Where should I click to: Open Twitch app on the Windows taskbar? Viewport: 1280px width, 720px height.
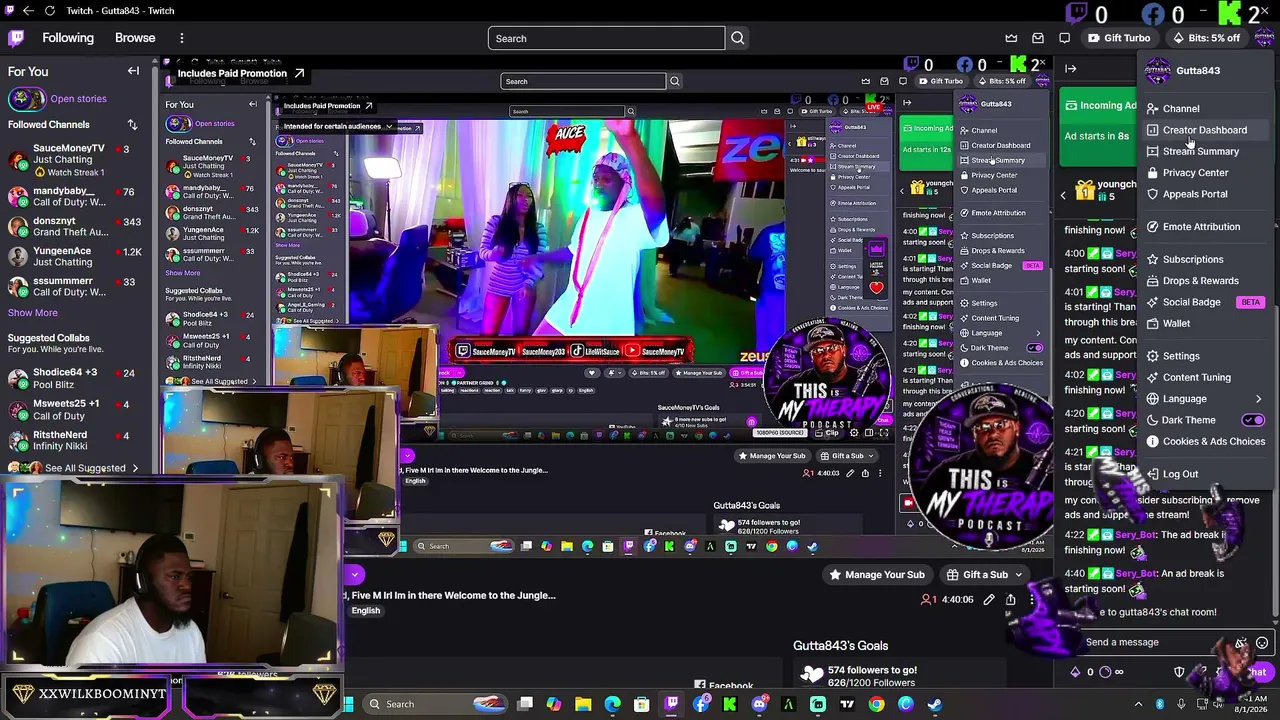coord(671,704)
